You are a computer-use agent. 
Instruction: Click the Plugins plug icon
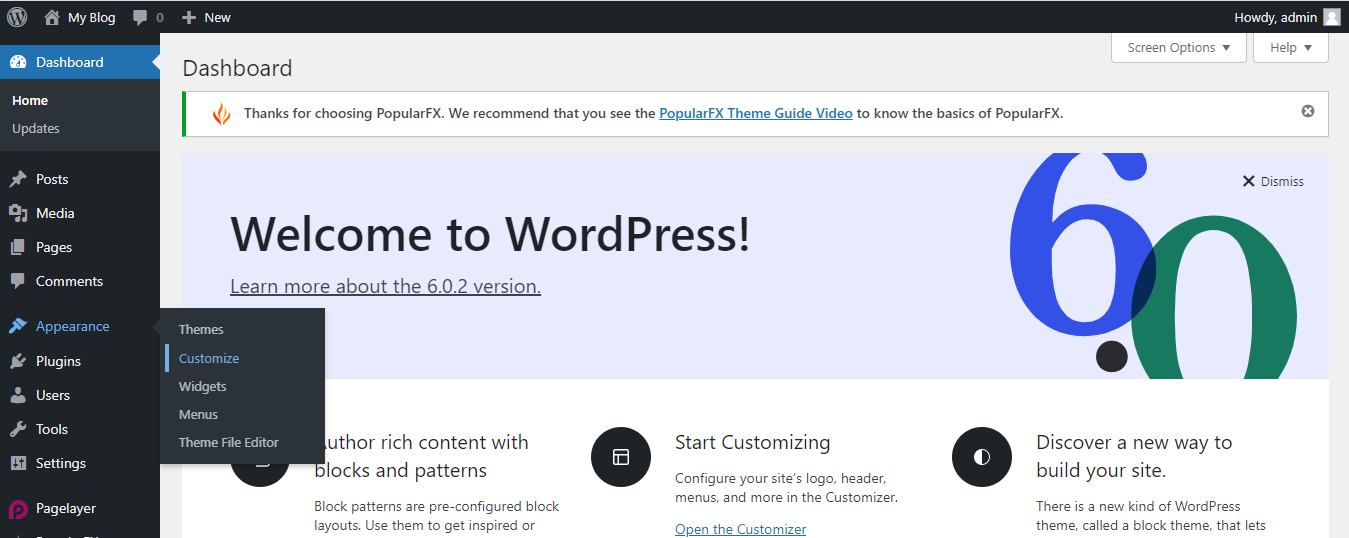(18, 361)
